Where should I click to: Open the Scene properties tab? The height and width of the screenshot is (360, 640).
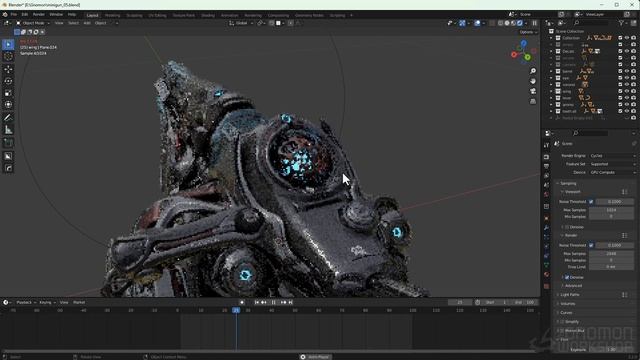tap(547, 185)
